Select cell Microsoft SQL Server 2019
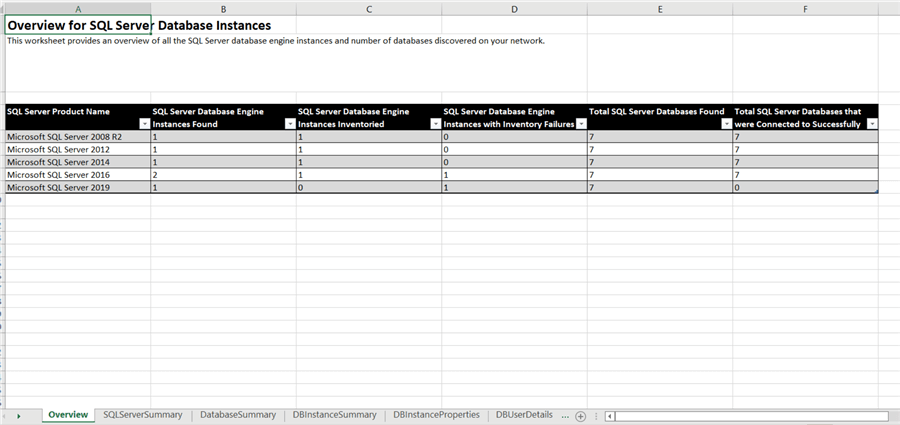 (x=78, y=187)
